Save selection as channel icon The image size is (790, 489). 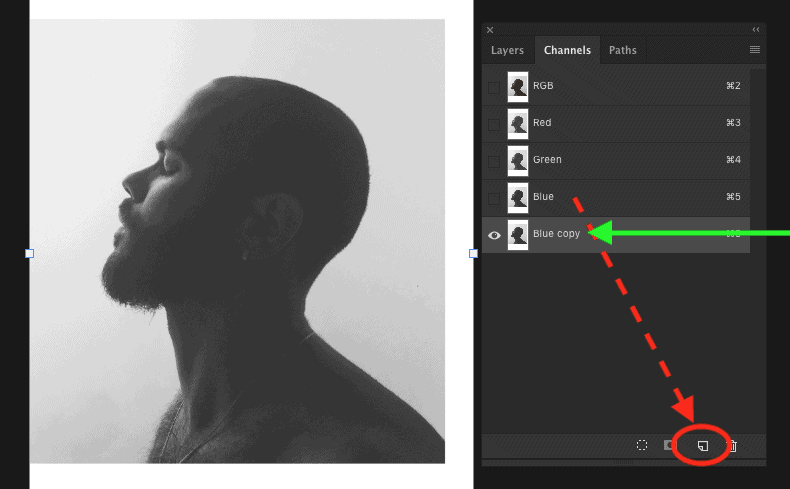[x=669, y=445]
